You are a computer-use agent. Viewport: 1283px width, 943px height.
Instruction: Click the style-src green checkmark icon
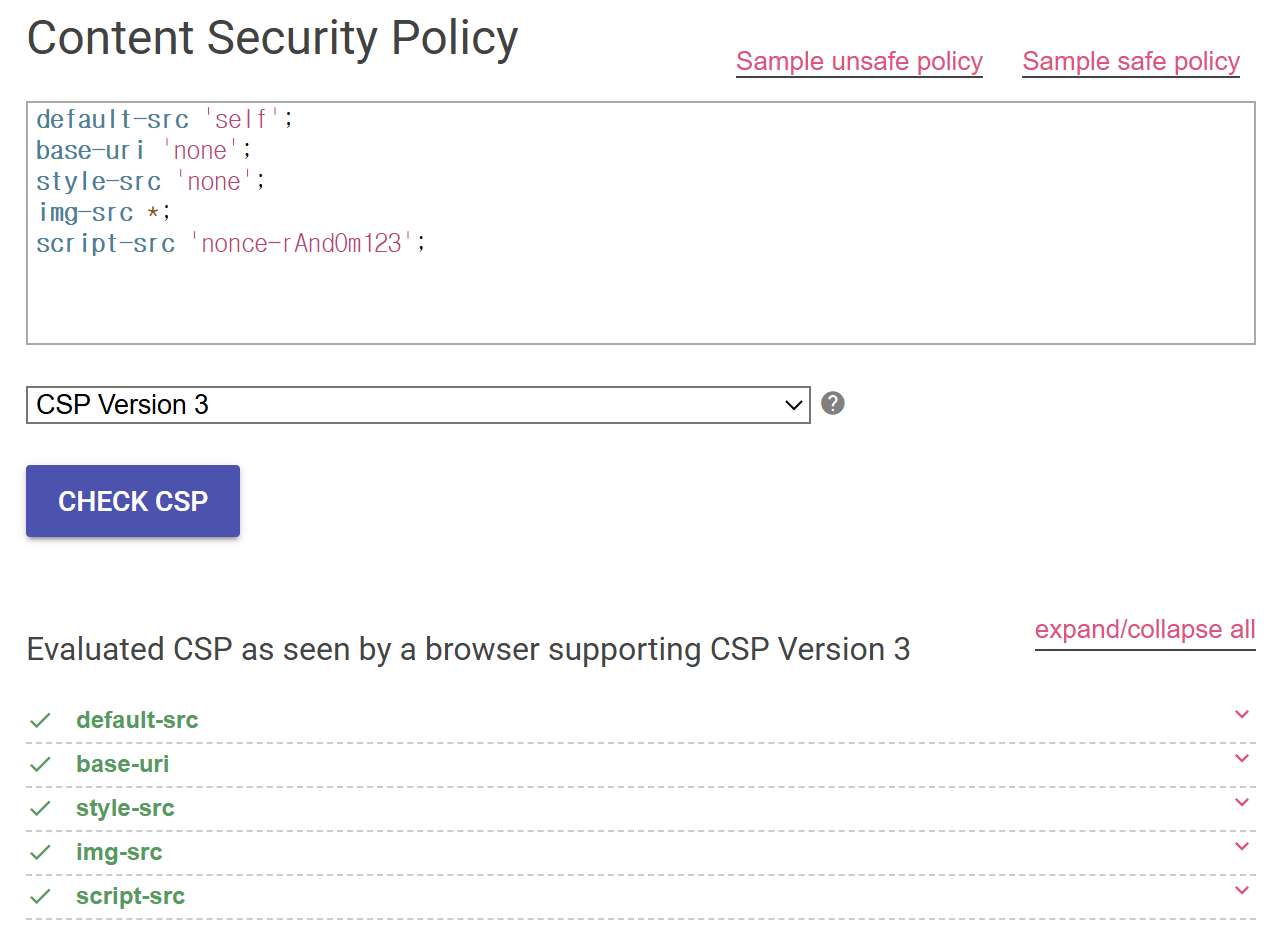[40, 808]
